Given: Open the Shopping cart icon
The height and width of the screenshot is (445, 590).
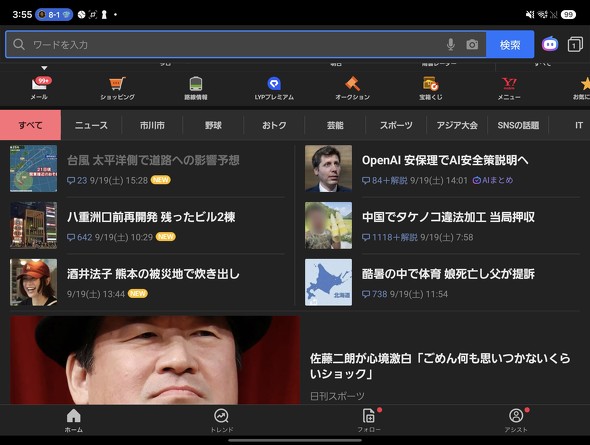Looking at the screenshot, I should tap(117, 88).
